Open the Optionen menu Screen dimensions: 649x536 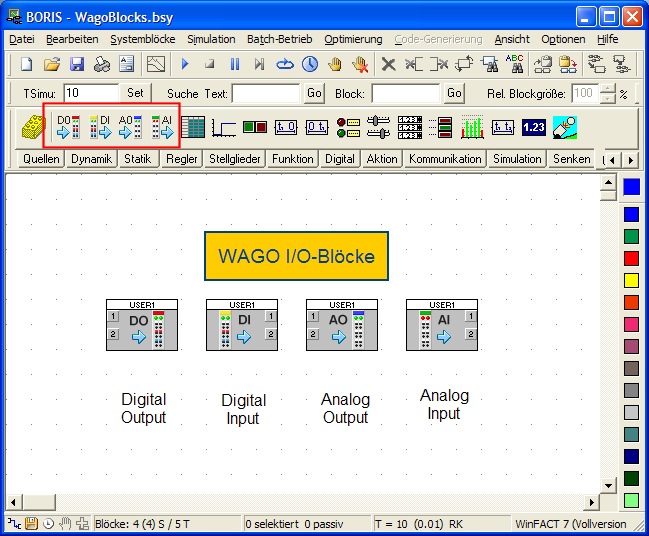pos(563,39)
